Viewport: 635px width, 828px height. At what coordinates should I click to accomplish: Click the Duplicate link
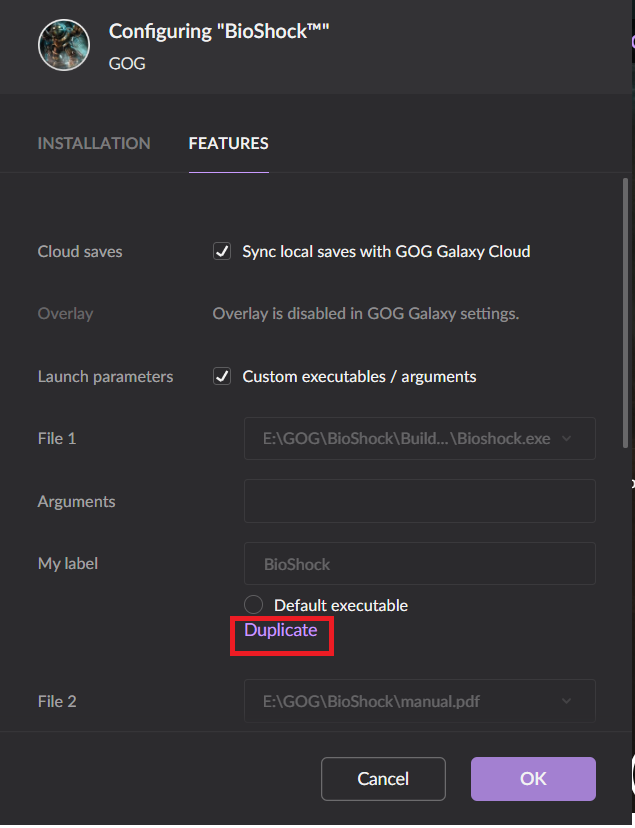coord(281,630)
